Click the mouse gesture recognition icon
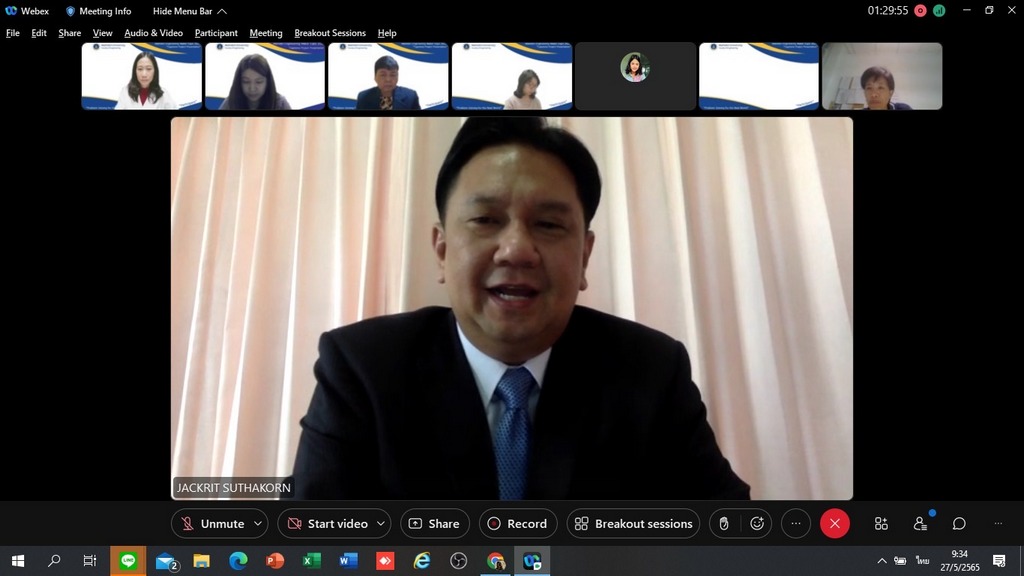This screenshot has height=576, width=1024. pos(724,524)
